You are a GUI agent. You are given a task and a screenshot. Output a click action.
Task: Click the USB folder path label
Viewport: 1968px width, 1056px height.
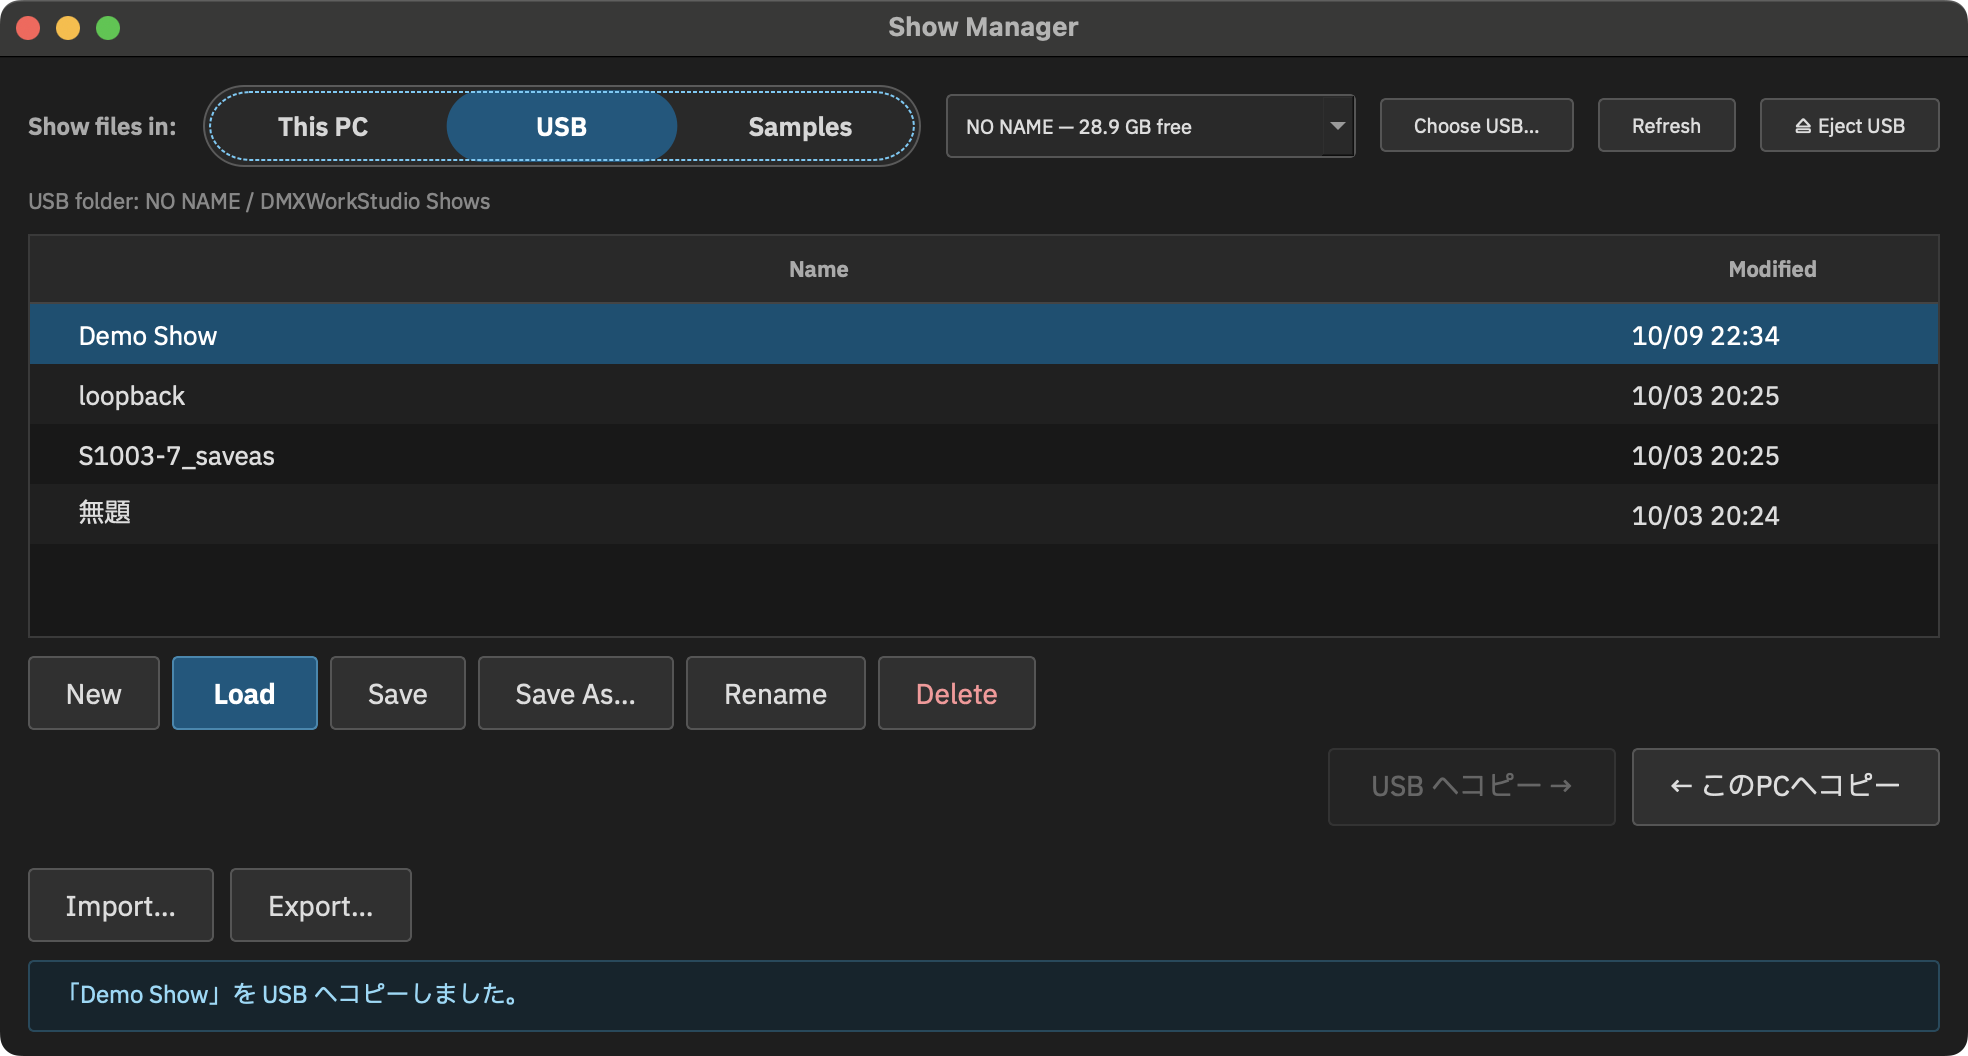tap(259, 201)
